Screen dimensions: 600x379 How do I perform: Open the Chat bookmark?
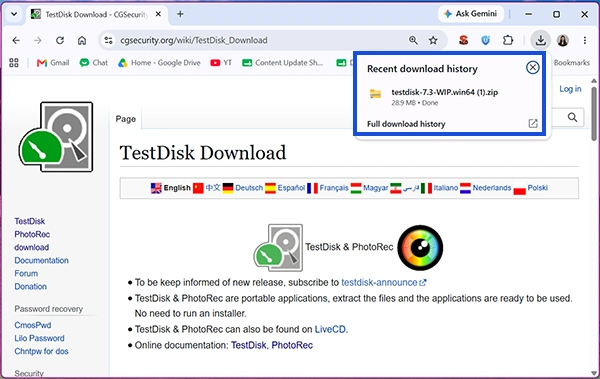point(94,63)
